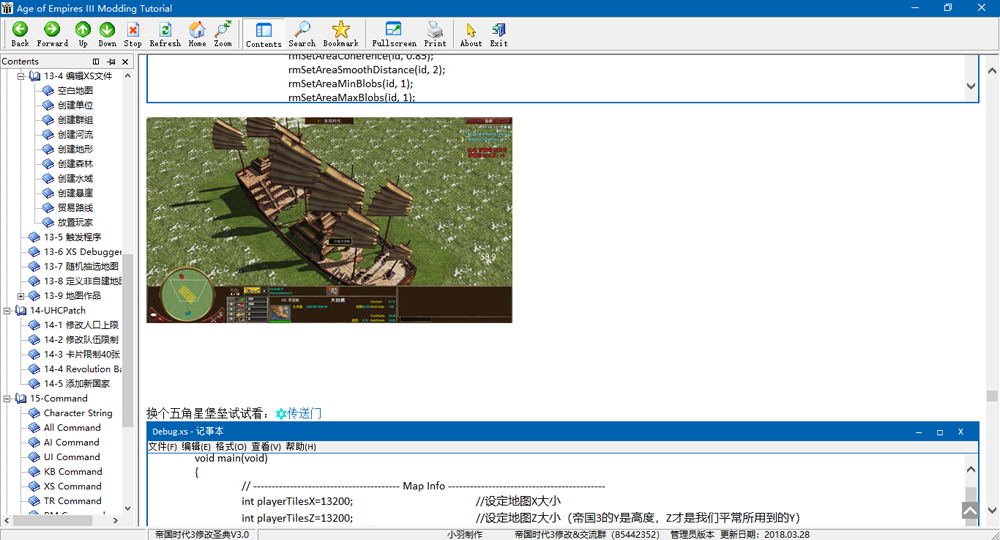Select the 14-1 修改人口上限 topic
Image resolution: width=1000 pixels, height=540 pixels.
[81, 325]
